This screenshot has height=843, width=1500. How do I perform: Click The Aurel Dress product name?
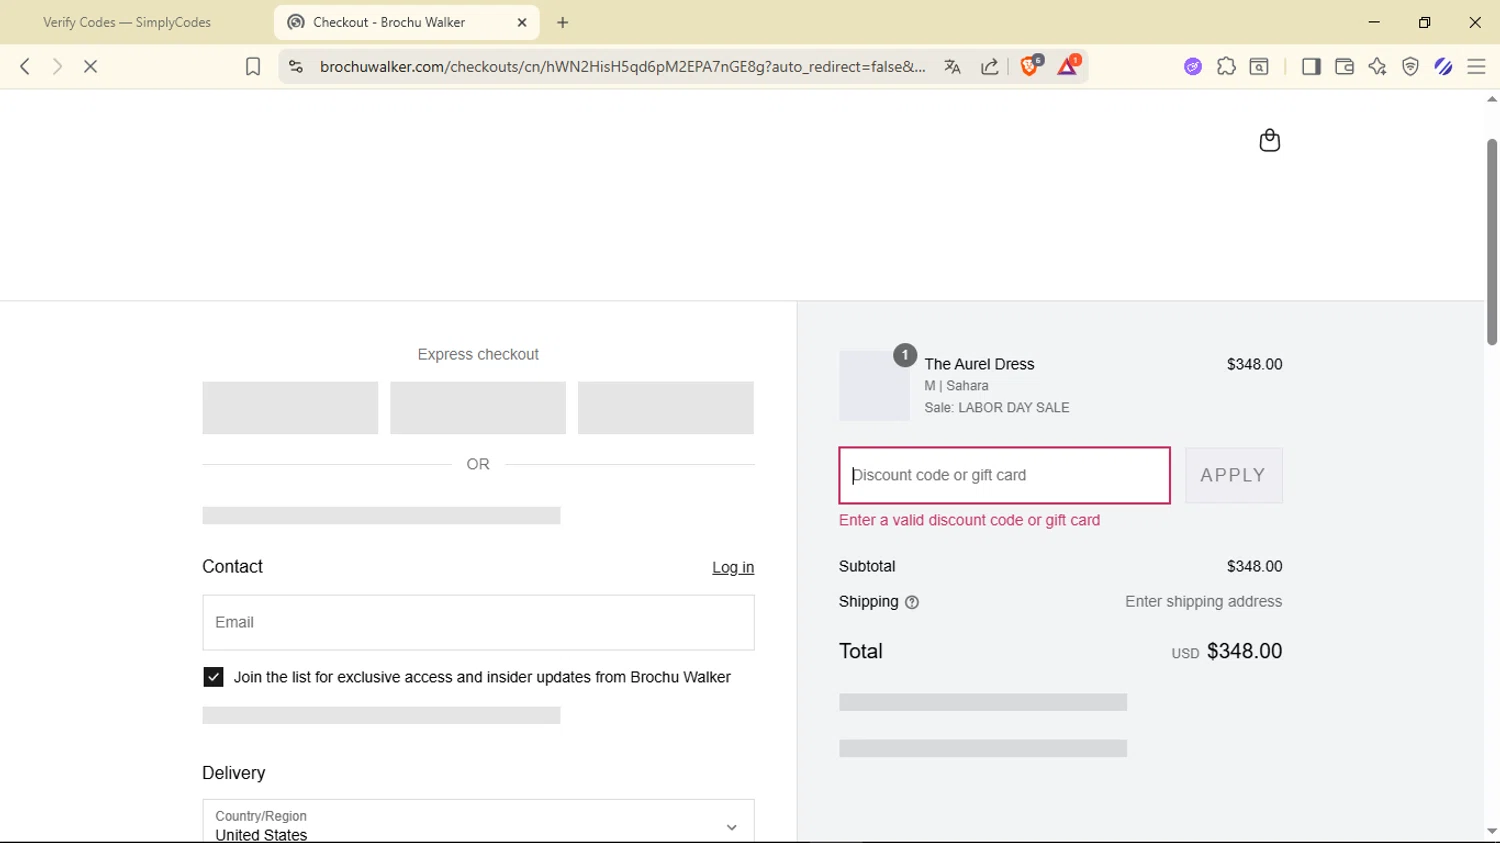pos(979,364)
